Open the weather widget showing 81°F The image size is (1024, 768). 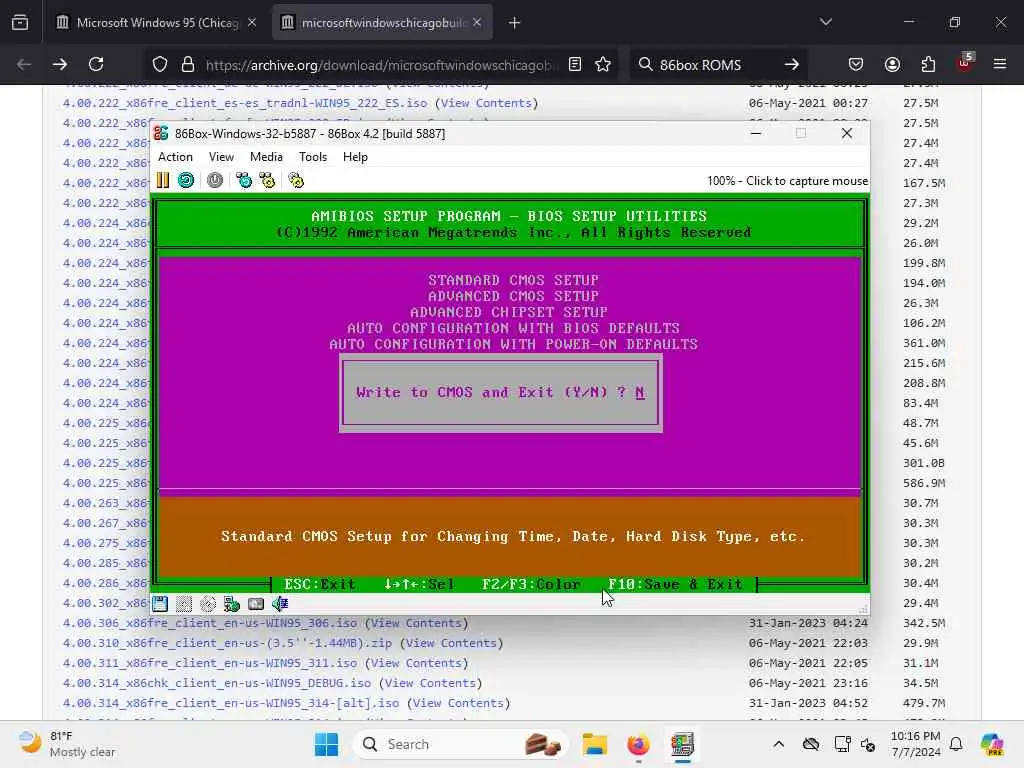[x=67, y=744]
